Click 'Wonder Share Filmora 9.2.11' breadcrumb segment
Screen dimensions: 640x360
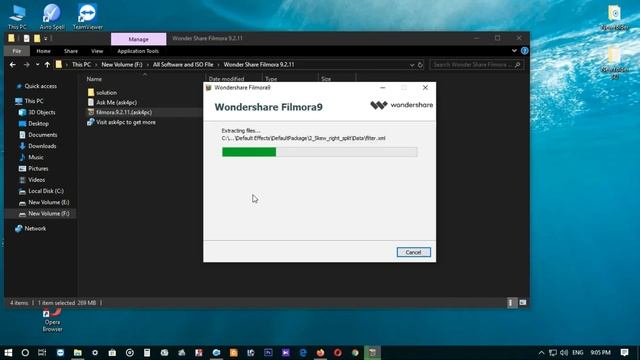click(x=259, y=64)
